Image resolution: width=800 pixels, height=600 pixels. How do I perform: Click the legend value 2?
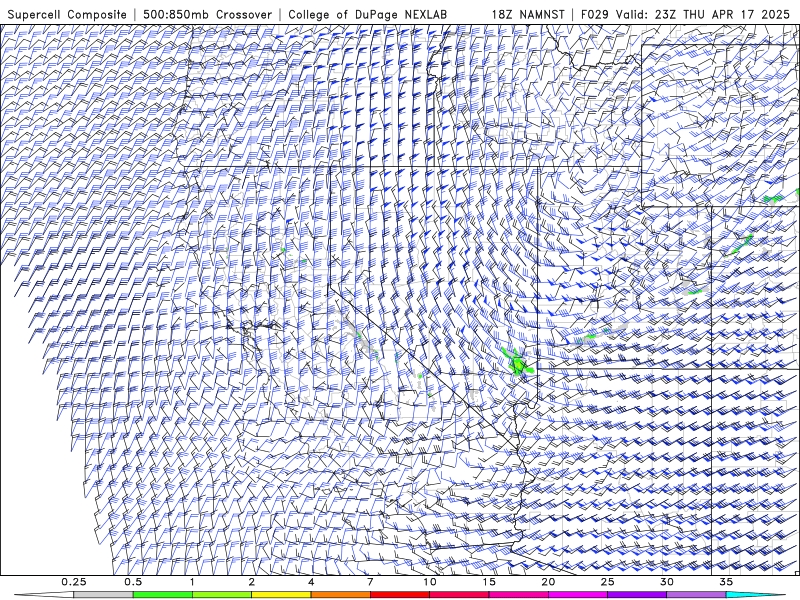tap(252, 582)
